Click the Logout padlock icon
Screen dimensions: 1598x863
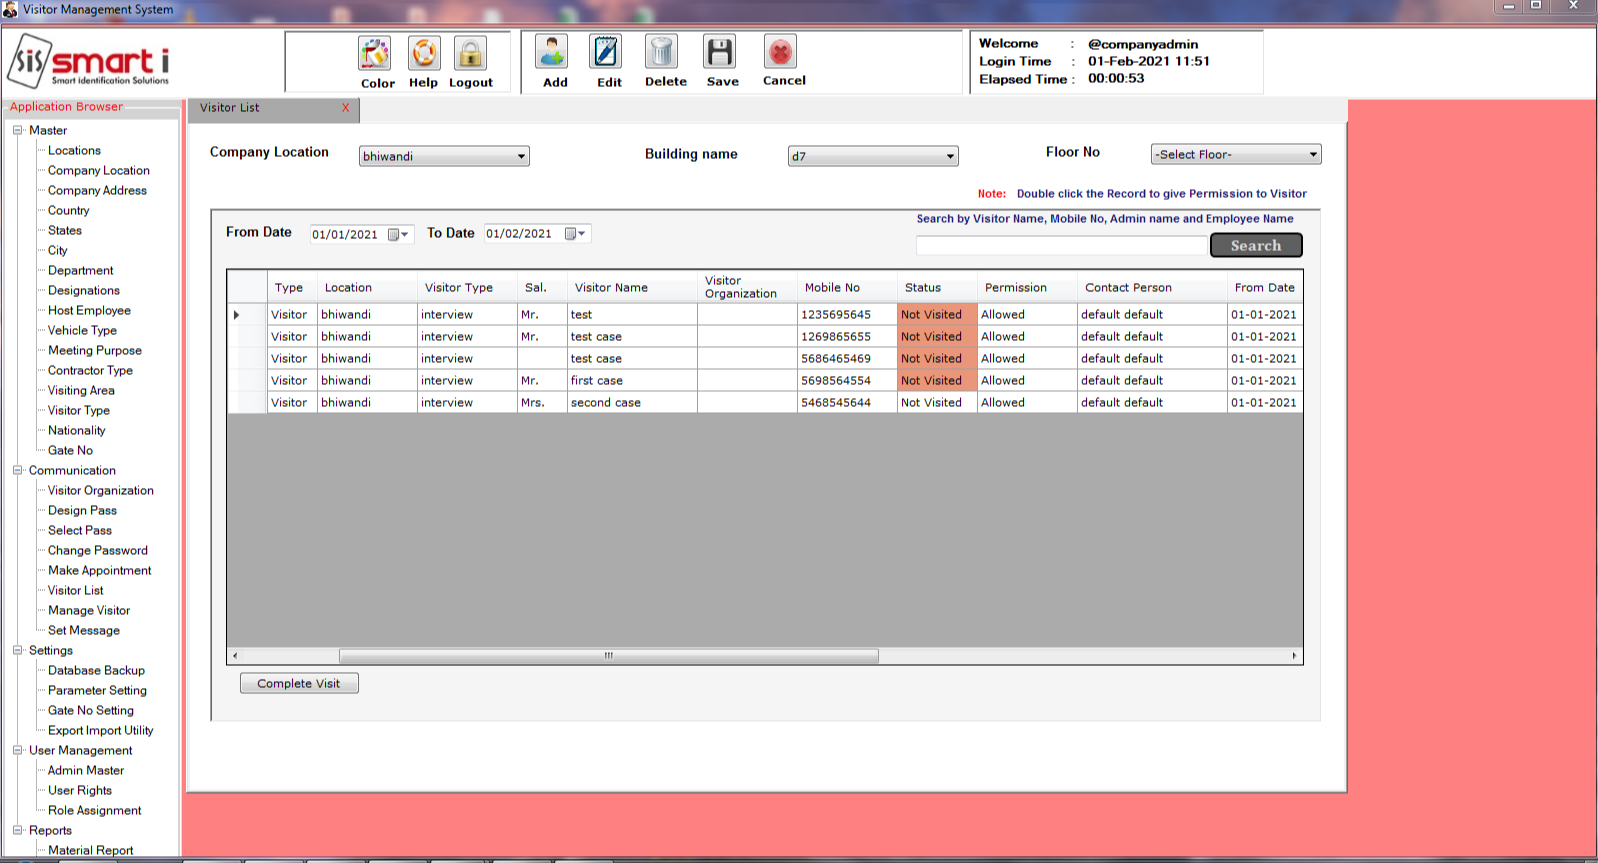(470, 54)
